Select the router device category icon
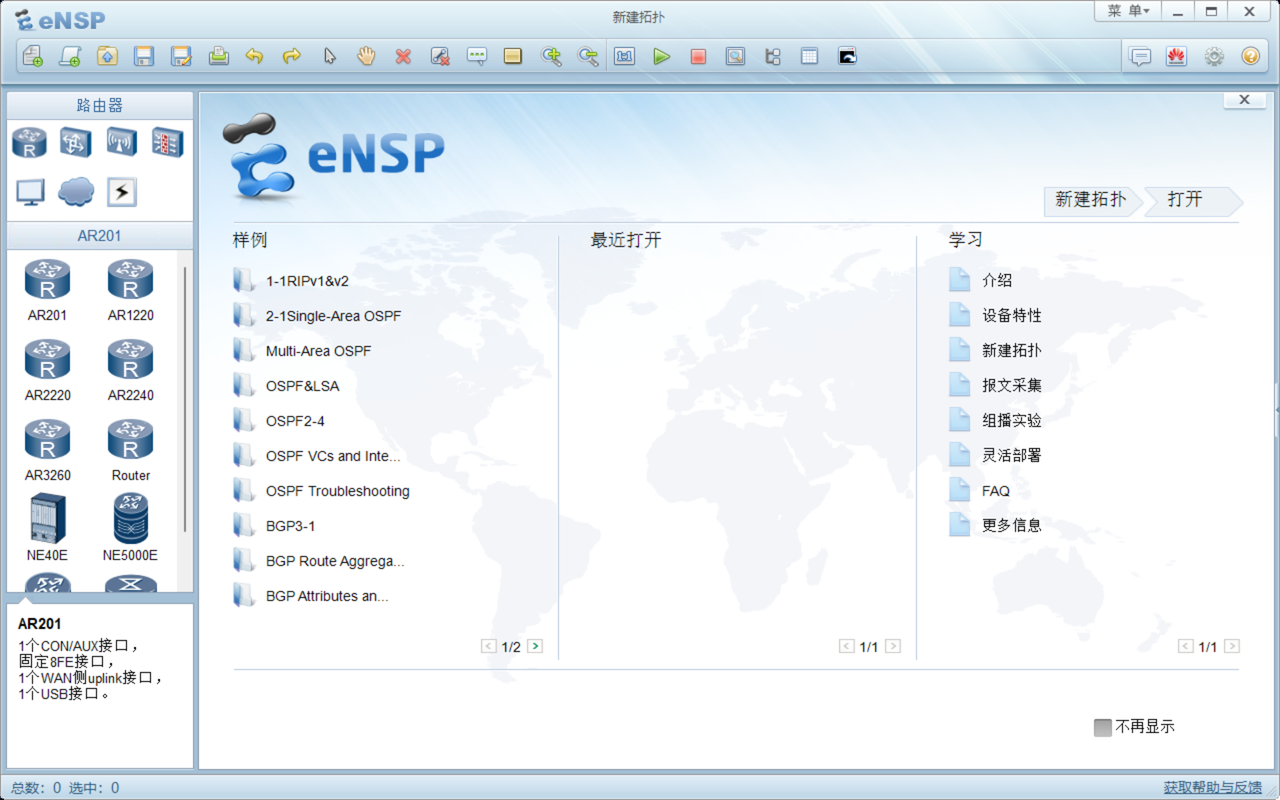 click(x=29, y=142)
